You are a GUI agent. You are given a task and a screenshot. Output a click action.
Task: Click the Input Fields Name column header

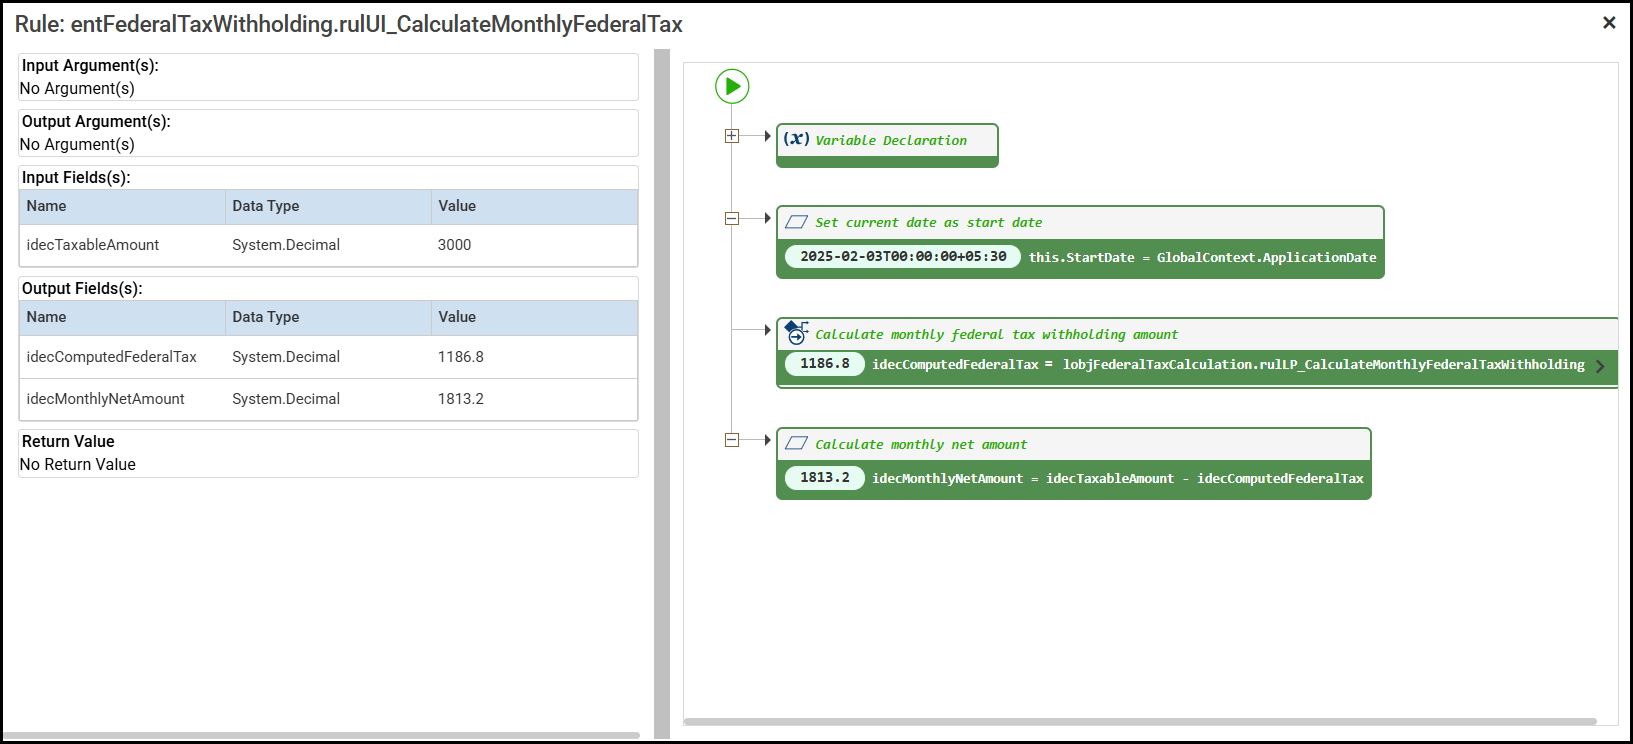tap(47, 206)
